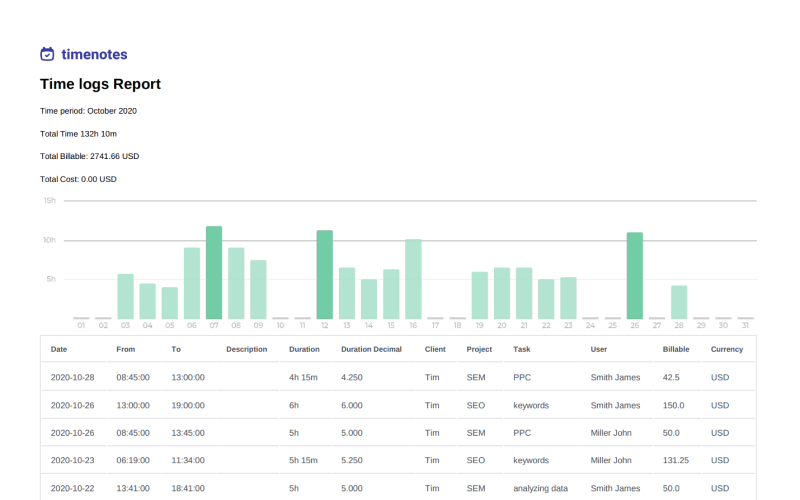Screen dimensions: 800x500
Task: Click the chart bar for day 14
Action: (x=369, y=299)
